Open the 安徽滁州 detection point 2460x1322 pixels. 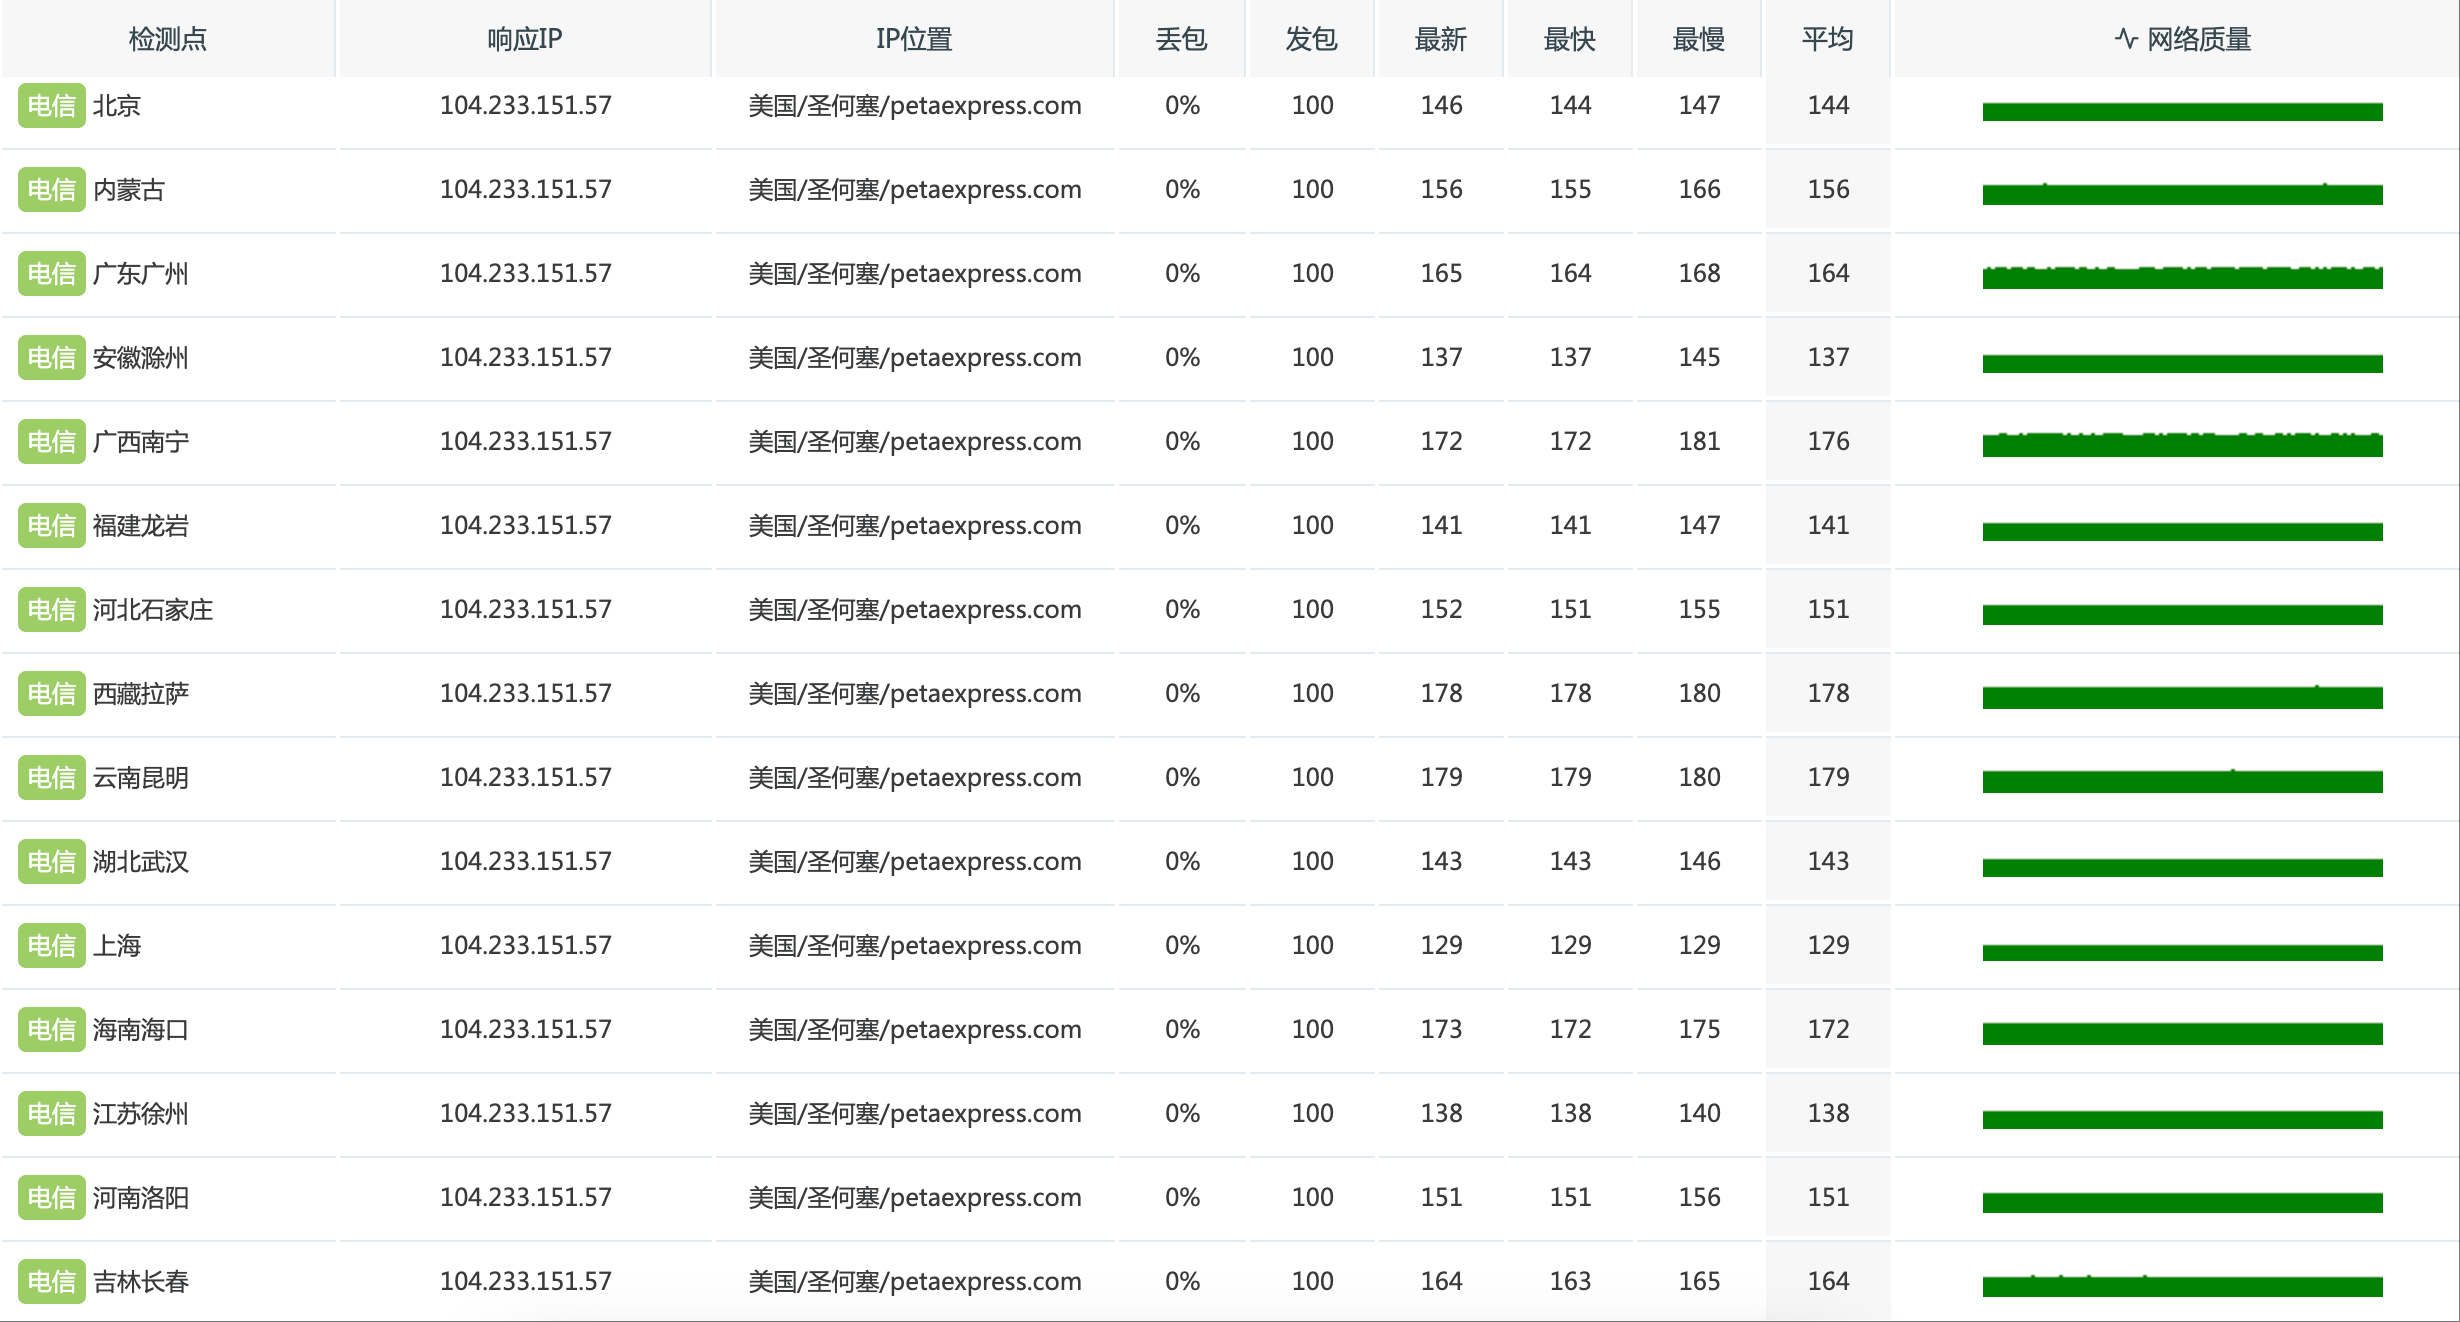coord(140,358)
